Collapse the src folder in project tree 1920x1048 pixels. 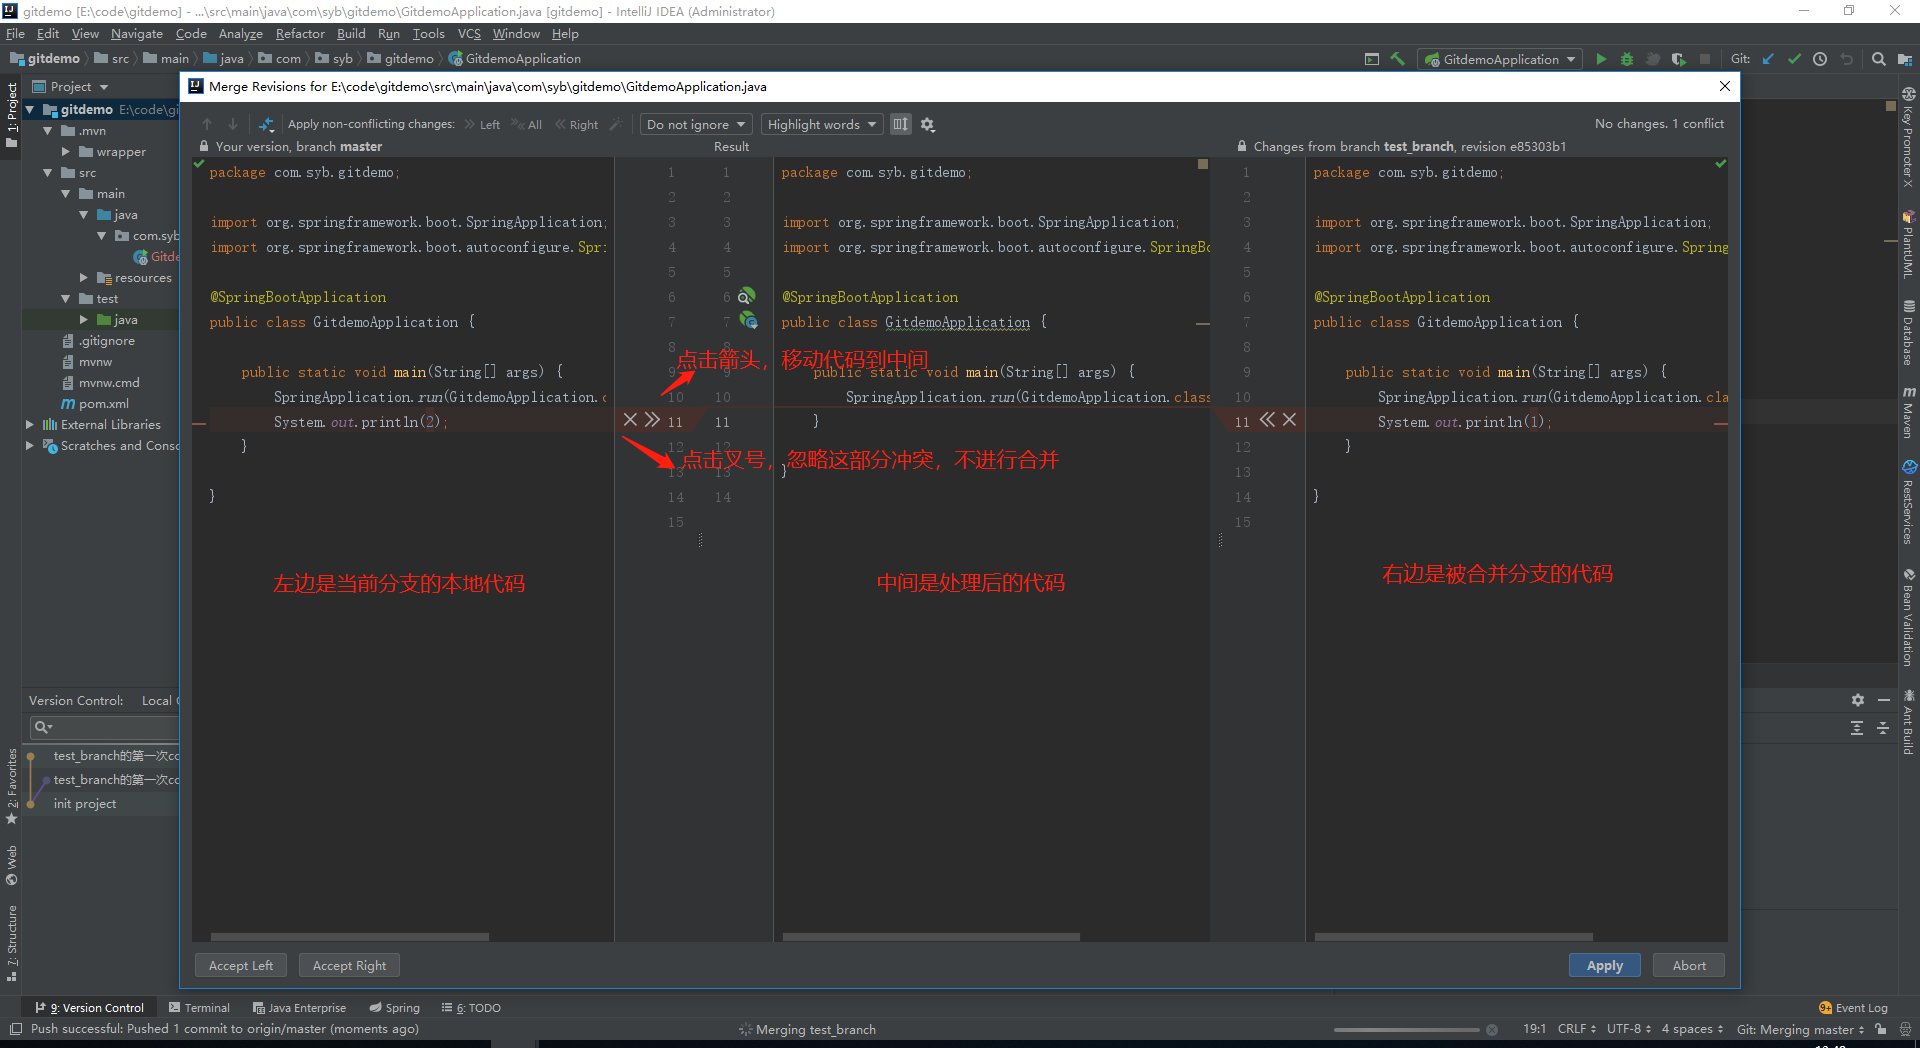[48, 173]
